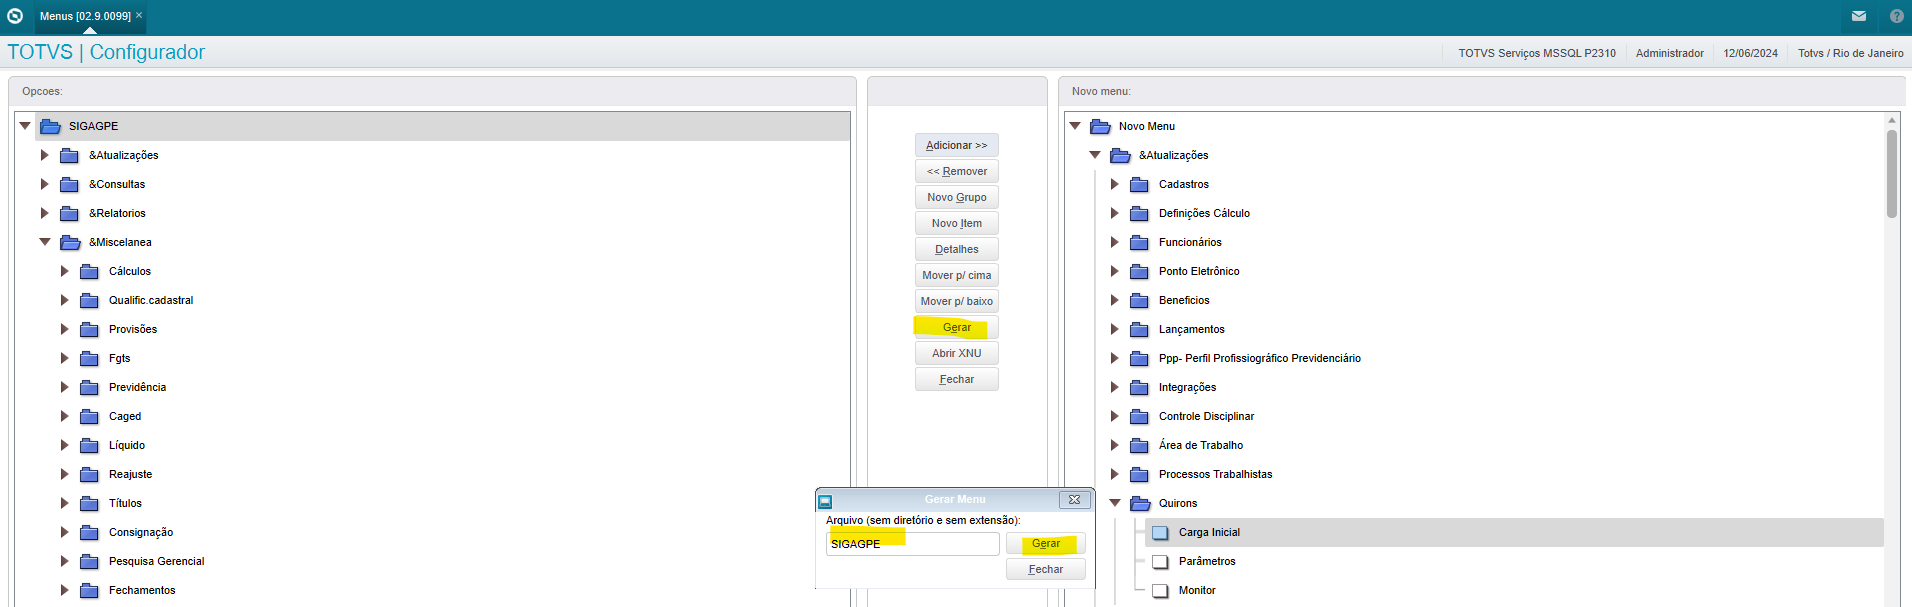The image size is (1912, 607).
Task: Click the SIGAGPE folder icon
Action: [x=50, y=126]
